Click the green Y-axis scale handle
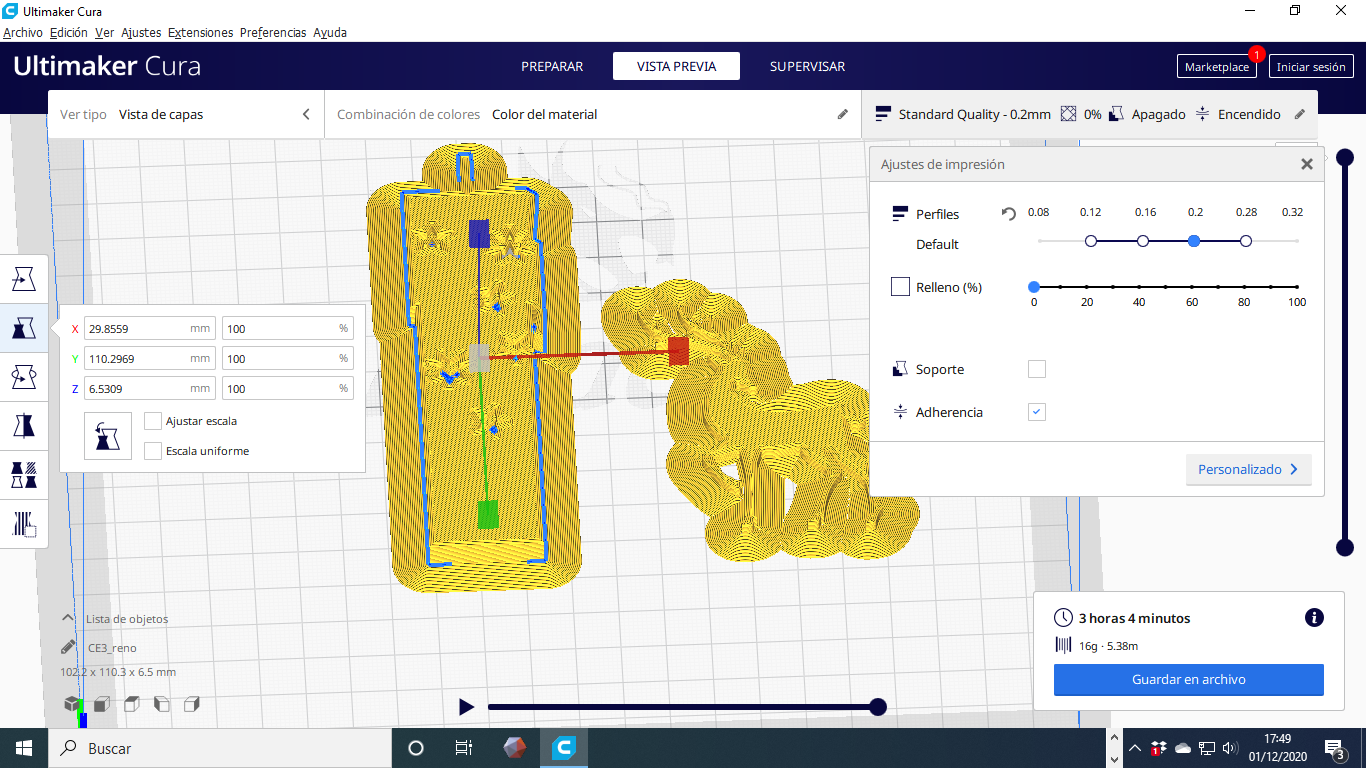Image resolution: width=1366 pixels, height=768 pixels. tap(488, 514)
